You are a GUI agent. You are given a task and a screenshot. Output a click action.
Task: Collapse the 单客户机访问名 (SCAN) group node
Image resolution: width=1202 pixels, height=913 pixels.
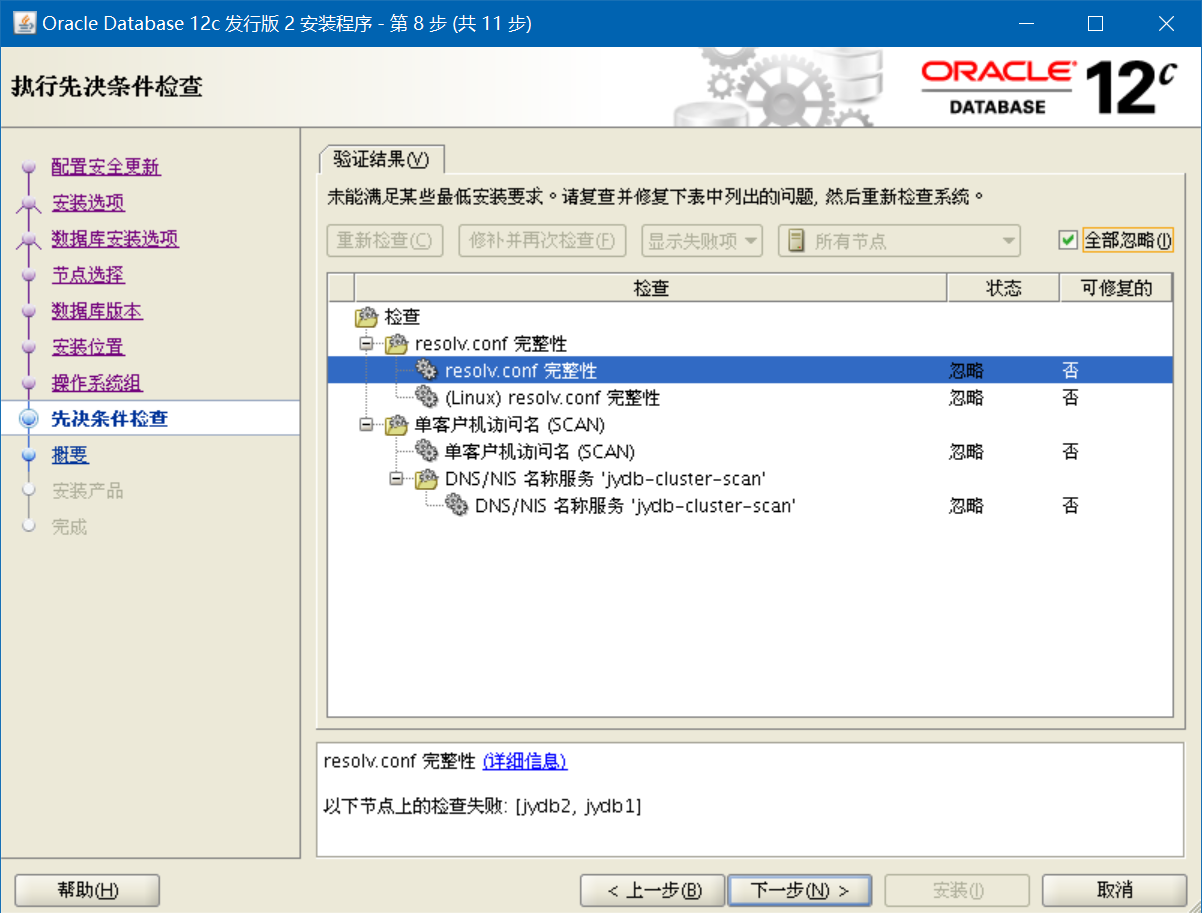366,425
